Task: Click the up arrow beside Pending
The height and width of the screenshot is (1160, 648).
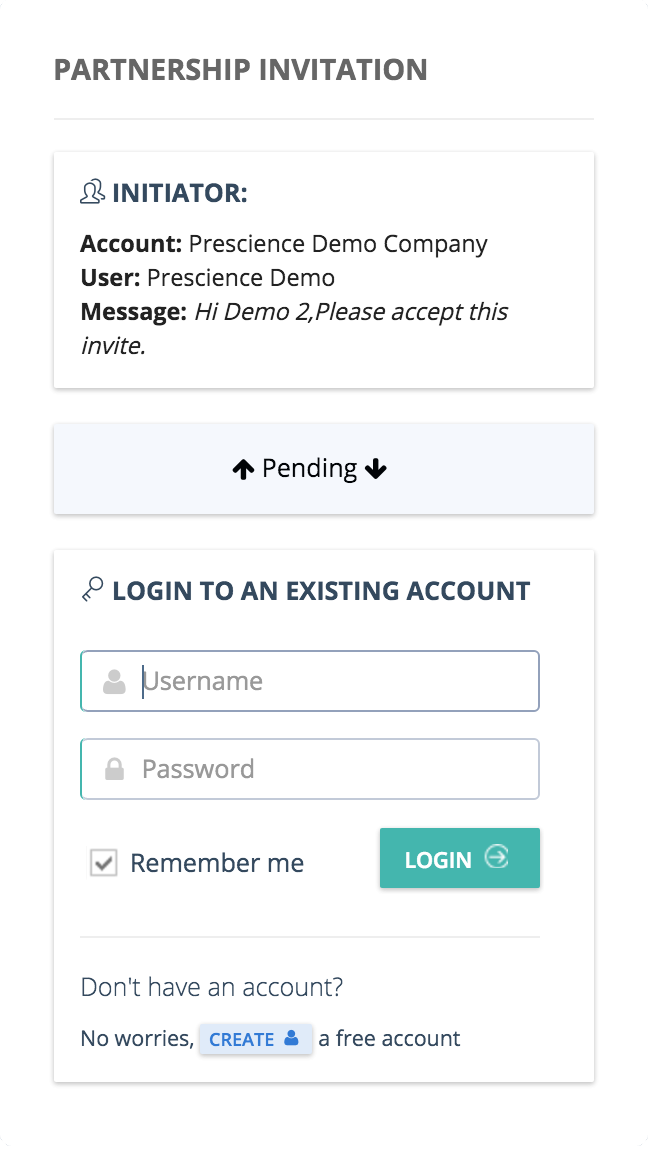Action: coord(243,469)
